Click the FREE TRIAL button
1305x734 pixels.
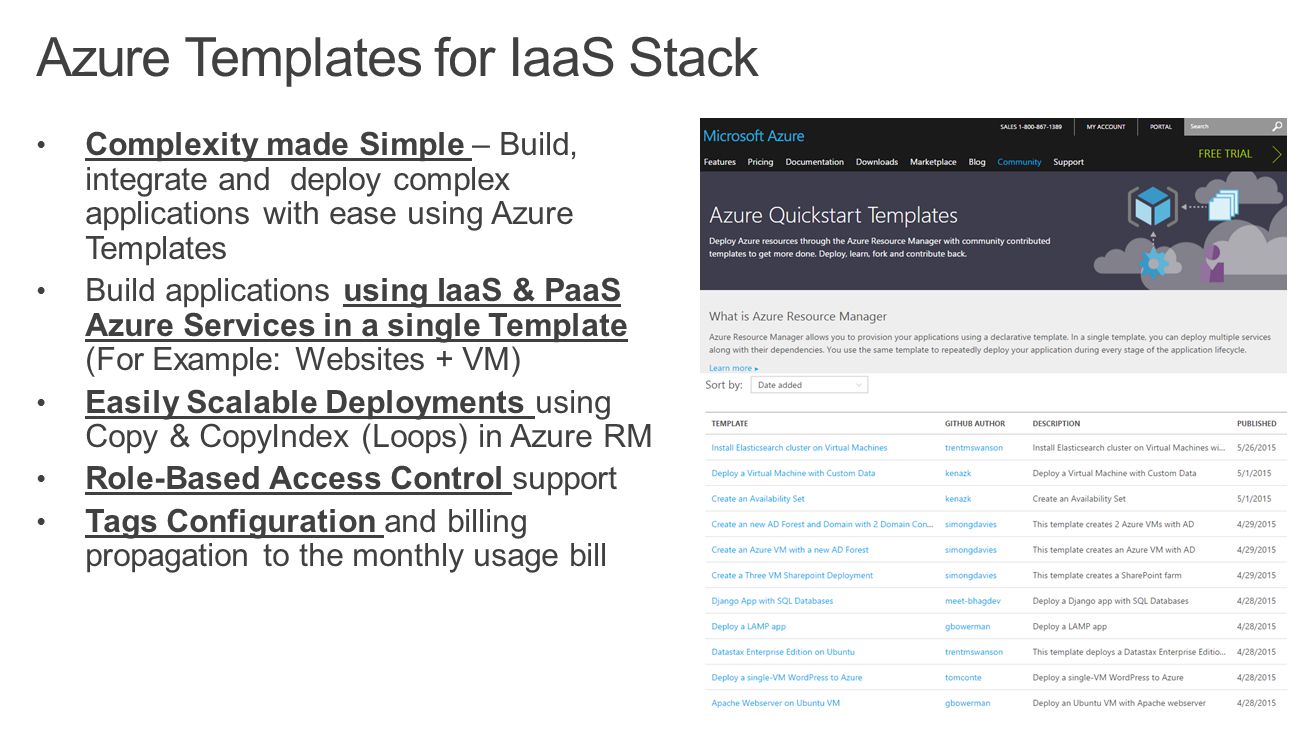tap(1225, 154)
